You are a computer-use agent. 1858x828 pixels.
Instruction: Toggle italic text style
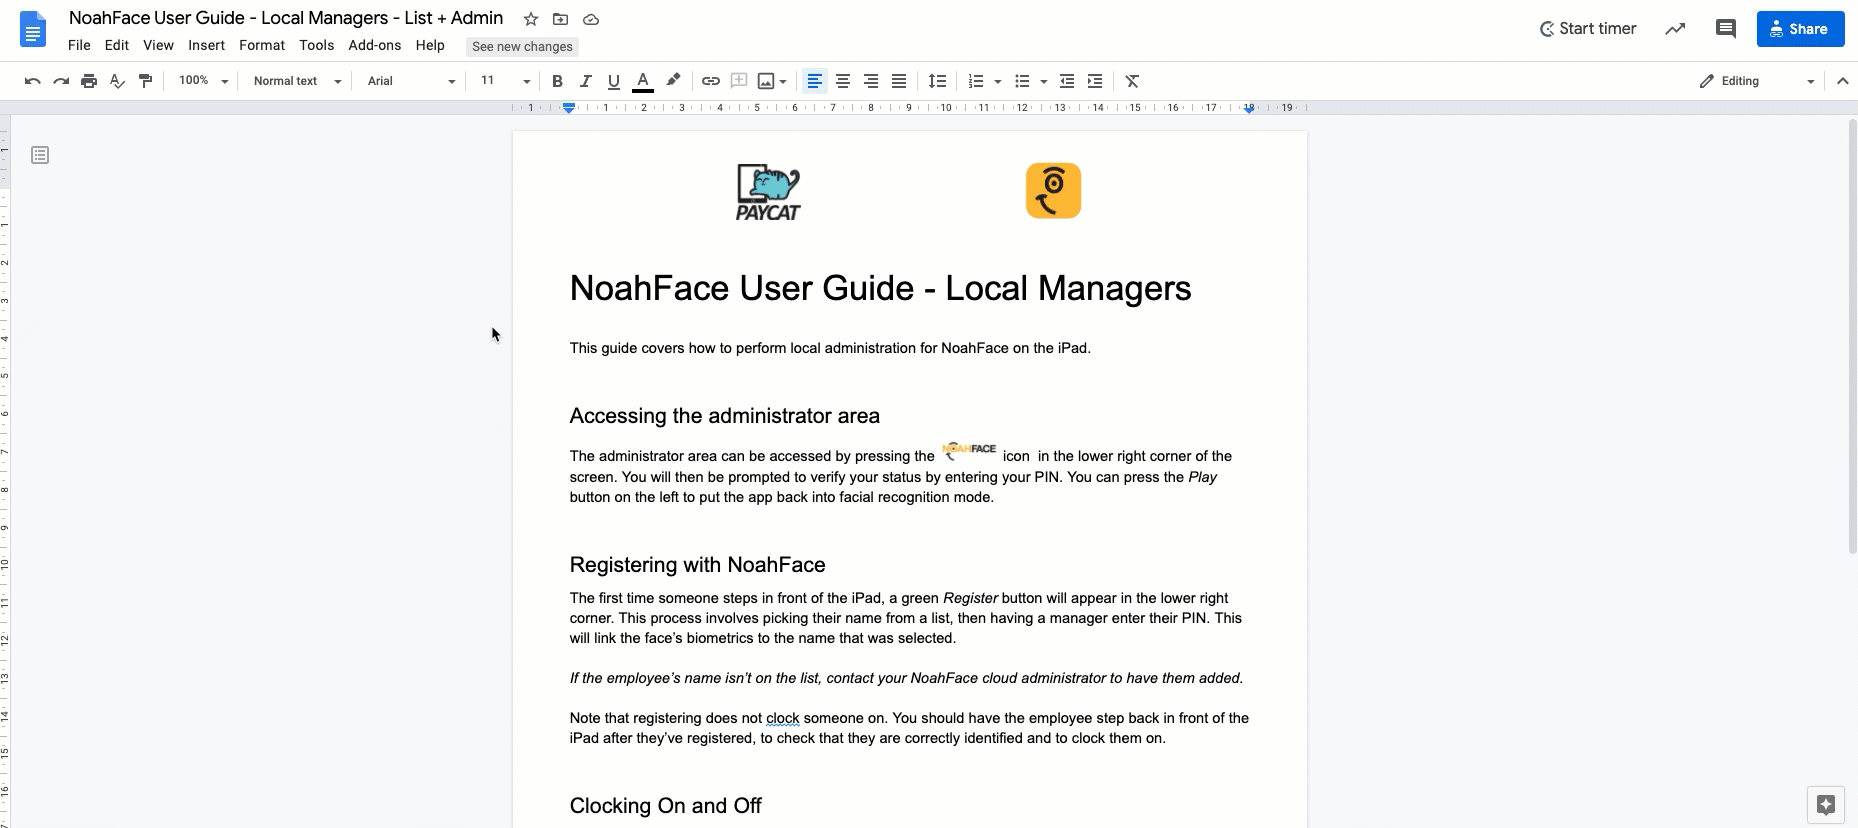click(585, 81)
